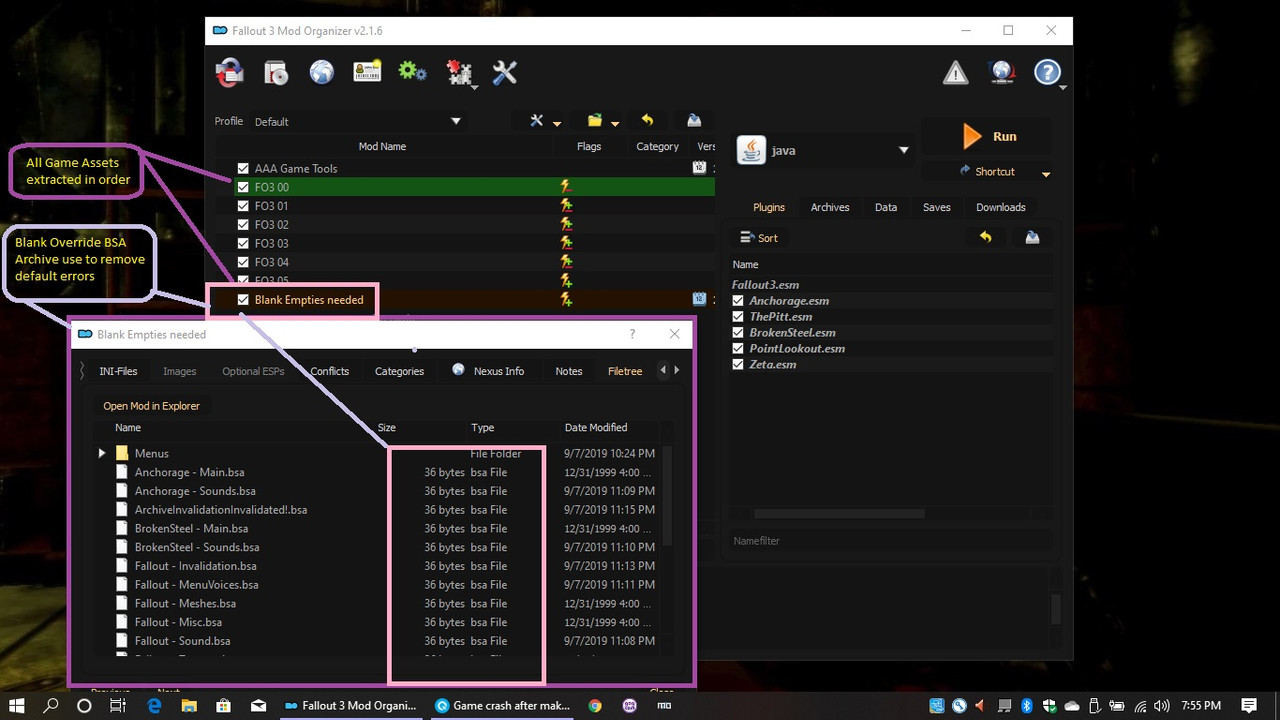Open File Explorer from the taskbar
Image resolution: width=1280 pixels, height=720 pixels.
tap(189, 705)
